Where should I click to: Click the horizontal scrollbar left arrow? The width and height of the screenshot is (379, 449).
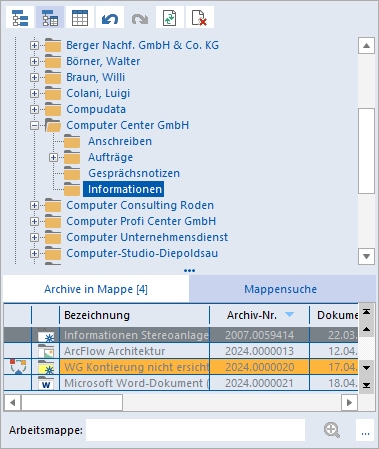tap(12, 403)
